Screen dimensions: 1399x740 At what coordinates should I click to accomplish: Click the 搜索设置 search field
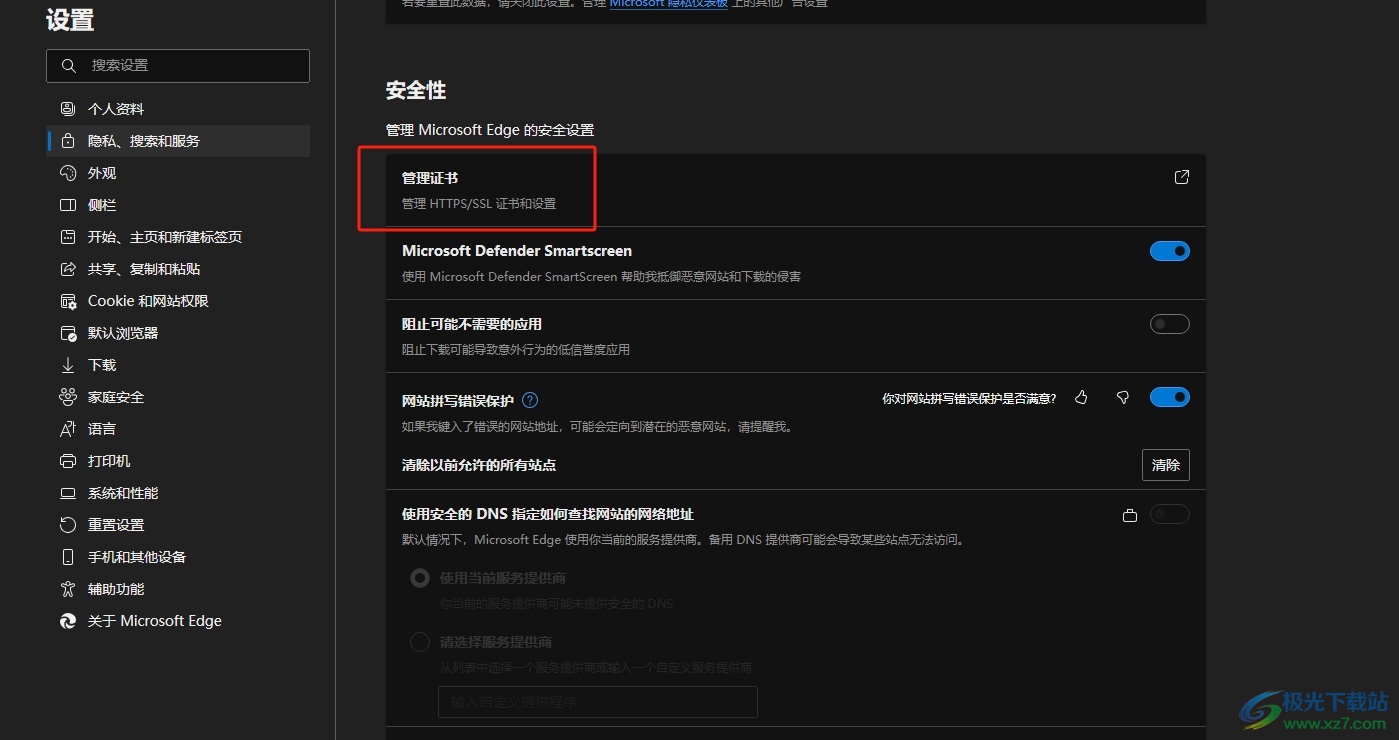click(178, 65)
